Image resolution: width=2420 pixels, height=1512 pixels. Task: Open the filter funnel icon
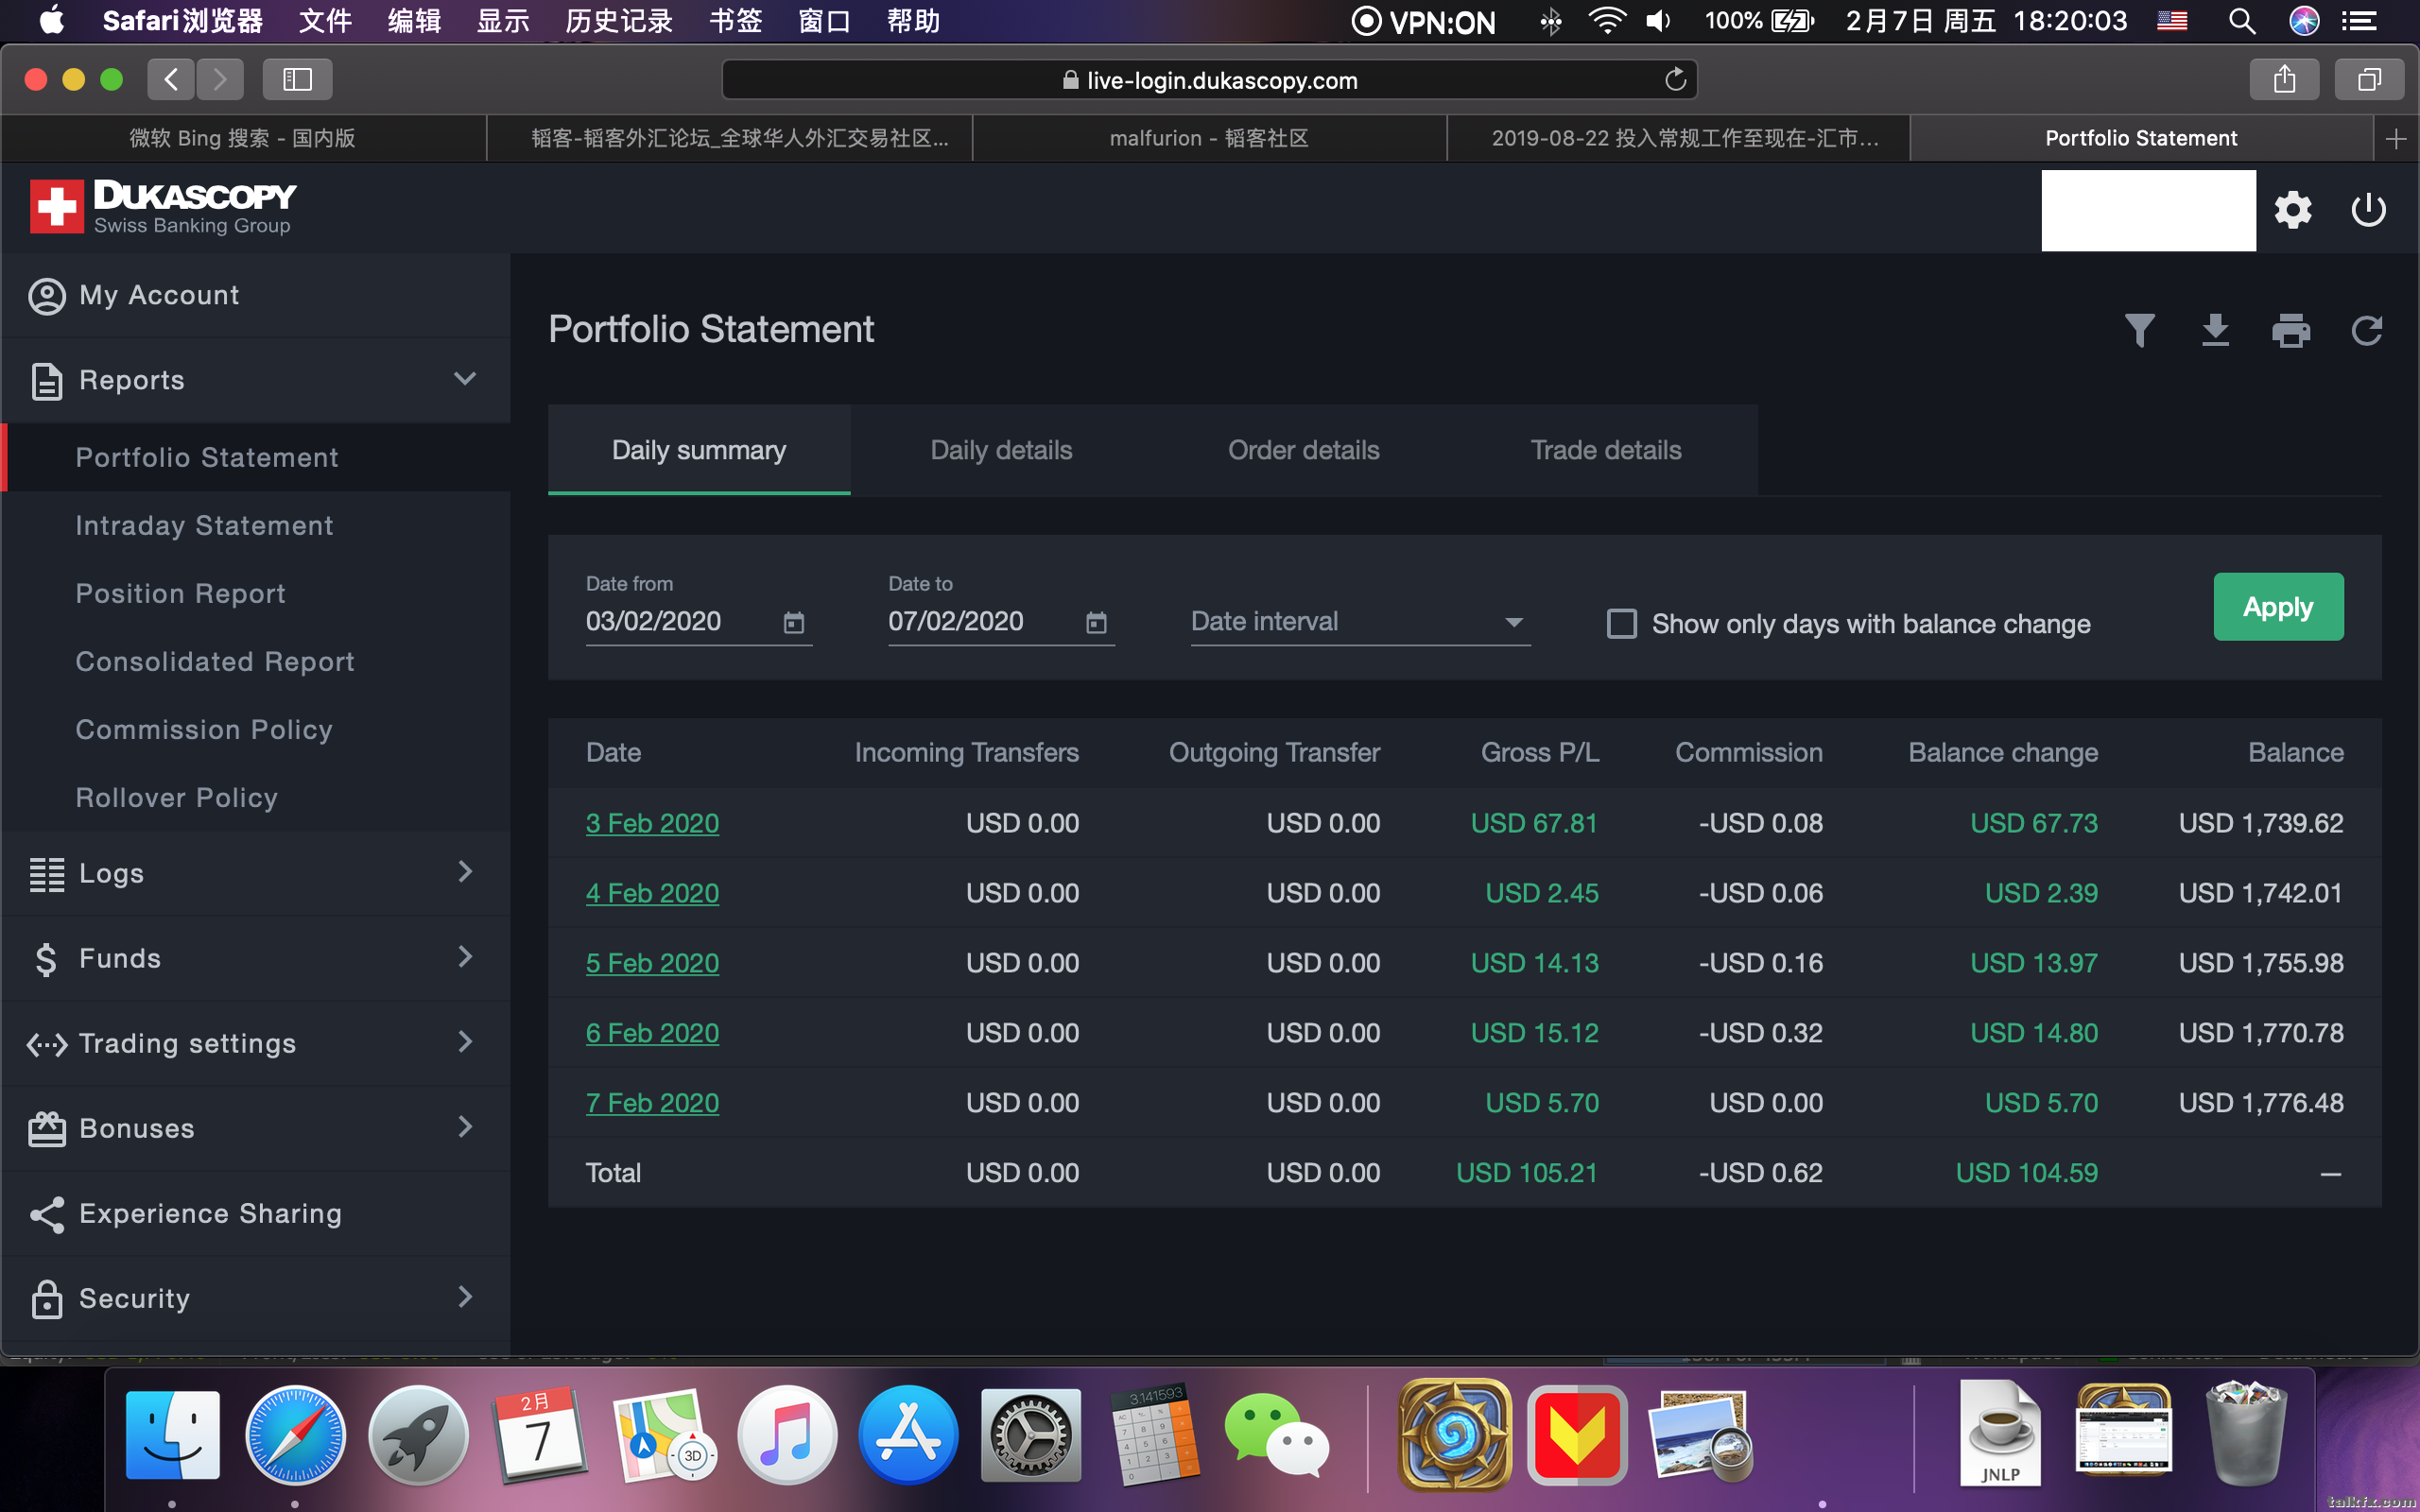tap(2139, 330)
